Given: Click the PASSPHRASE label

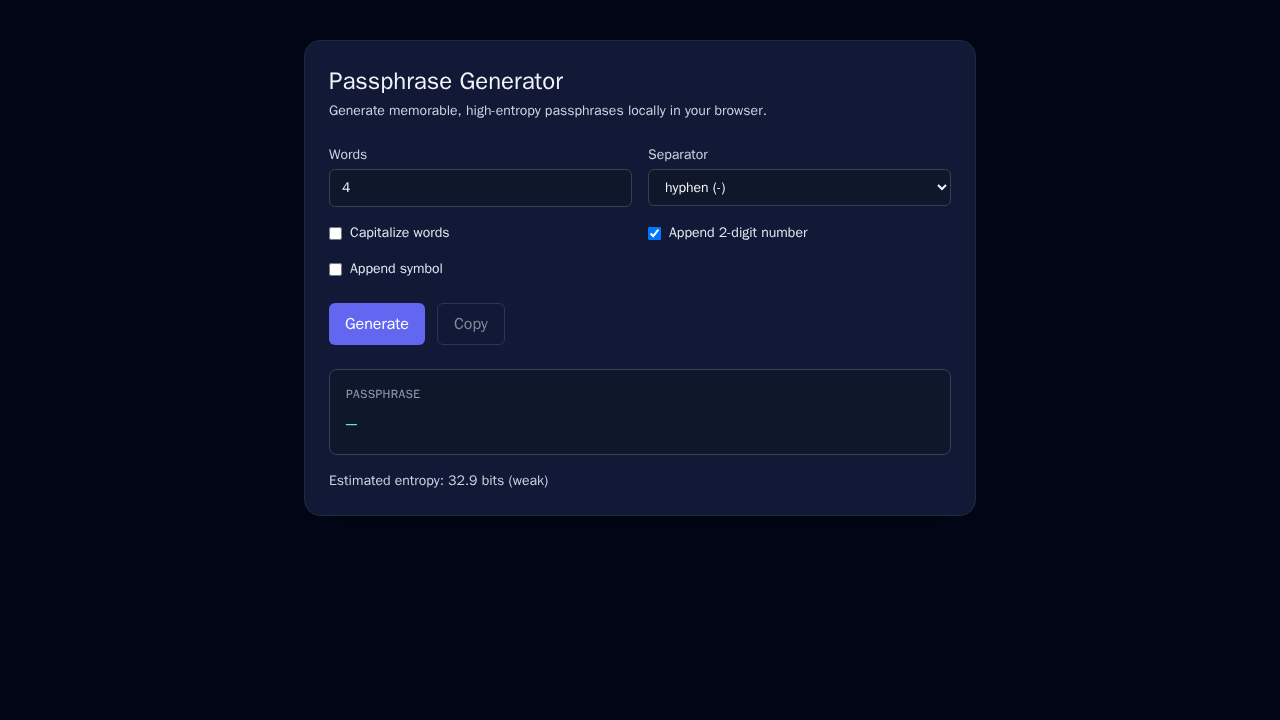Looking at the screenshot, I should [383, 394].
